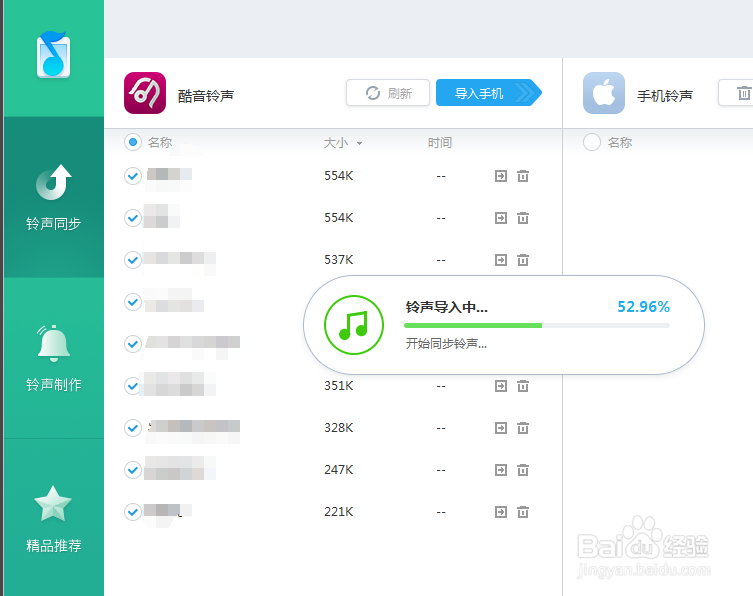Uncheck the 247K ringtone row
Image resolution: width=753 pixels, height=596 pixels.
click(133, 470)
